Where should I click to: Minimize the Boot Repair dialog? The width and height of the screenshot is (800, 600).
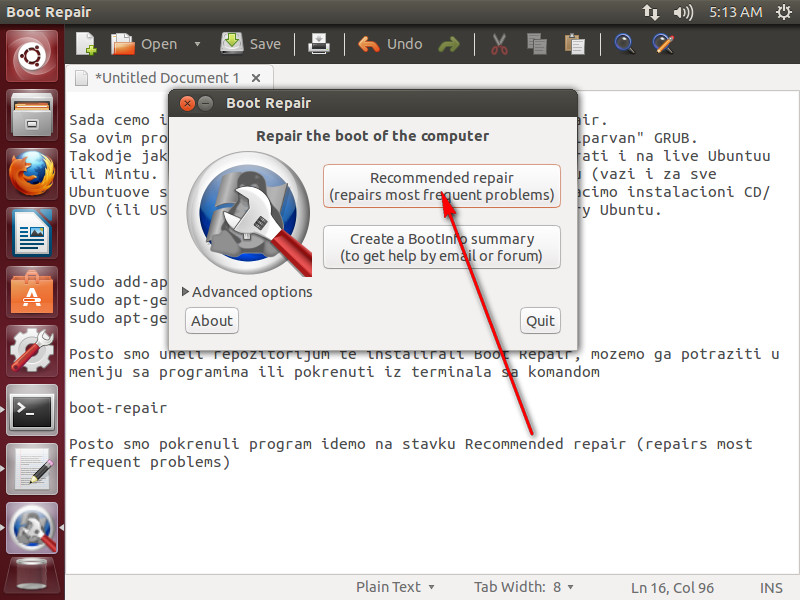[206, 104]
